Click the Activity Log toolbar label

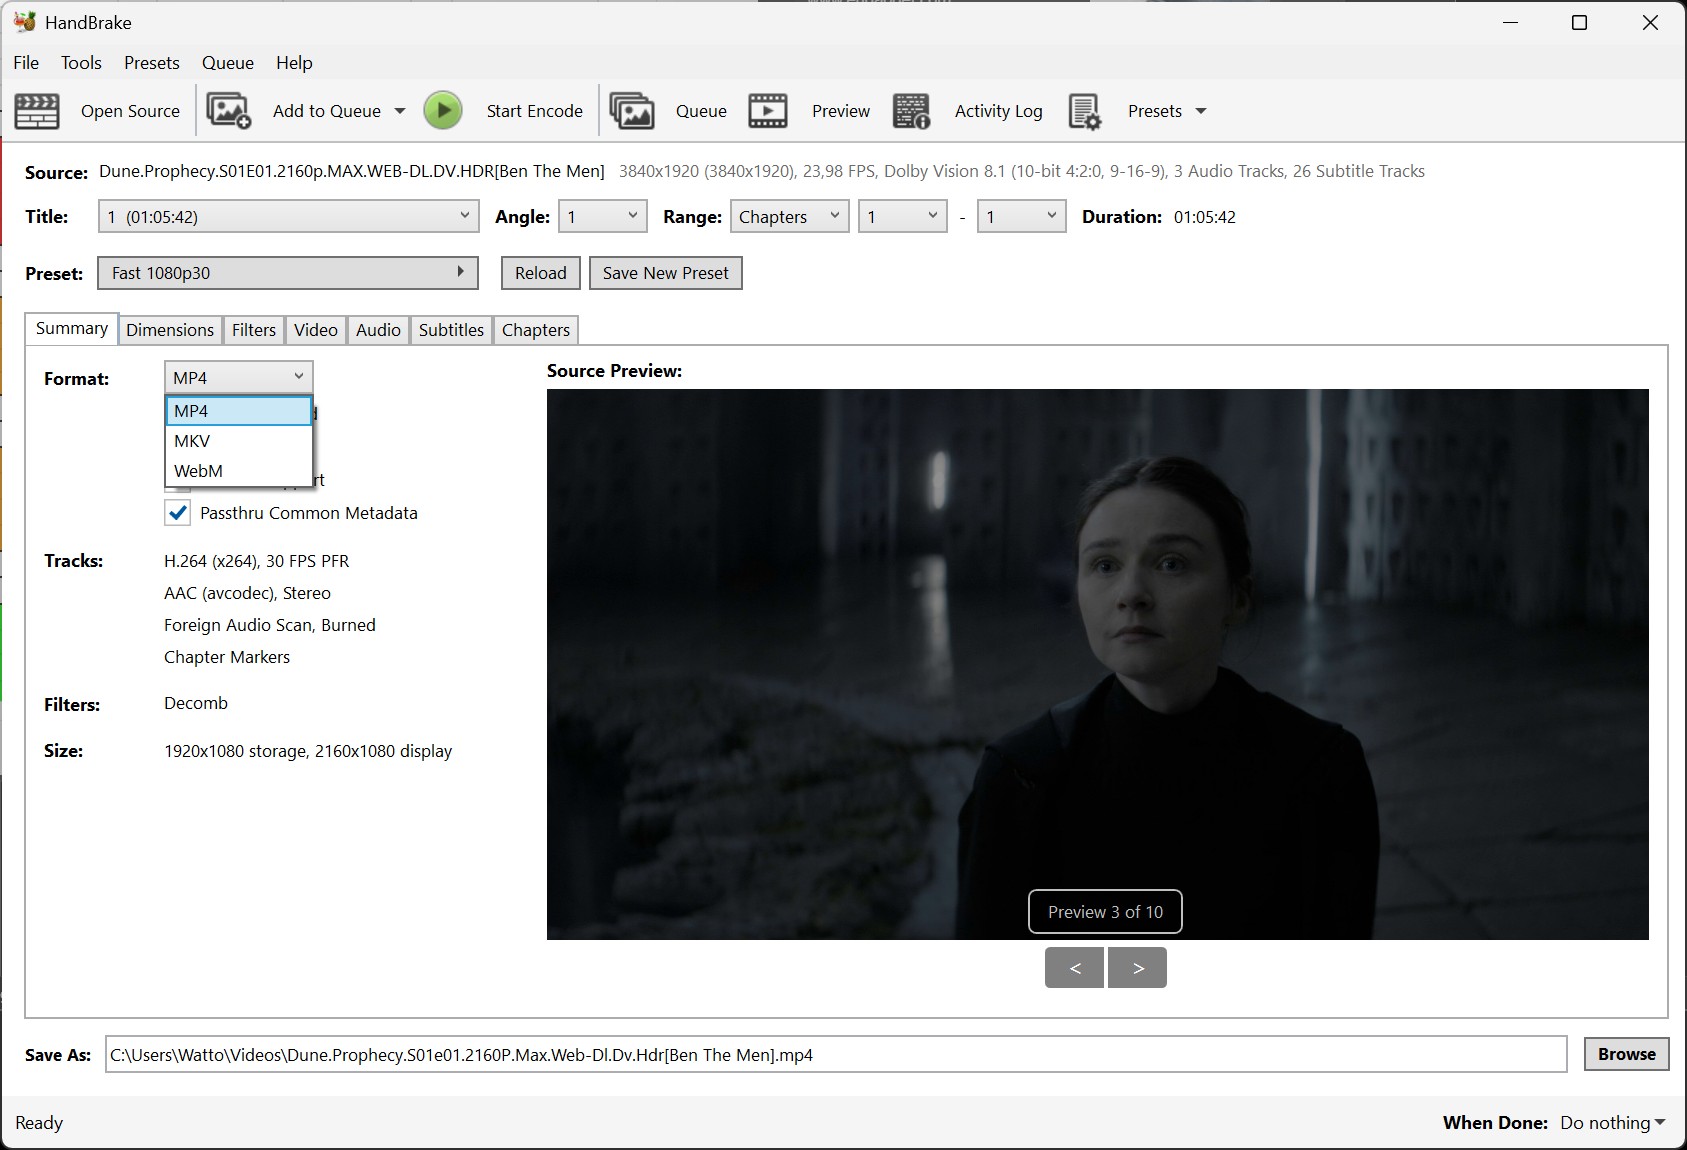[999, 111]
